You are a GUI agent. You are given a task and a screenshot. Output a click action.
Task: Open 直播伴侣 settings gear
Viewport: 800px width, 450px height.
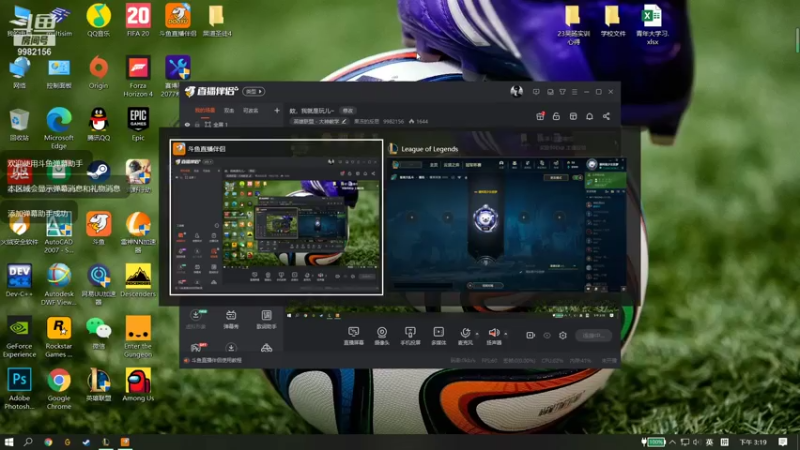coord(563,335)
